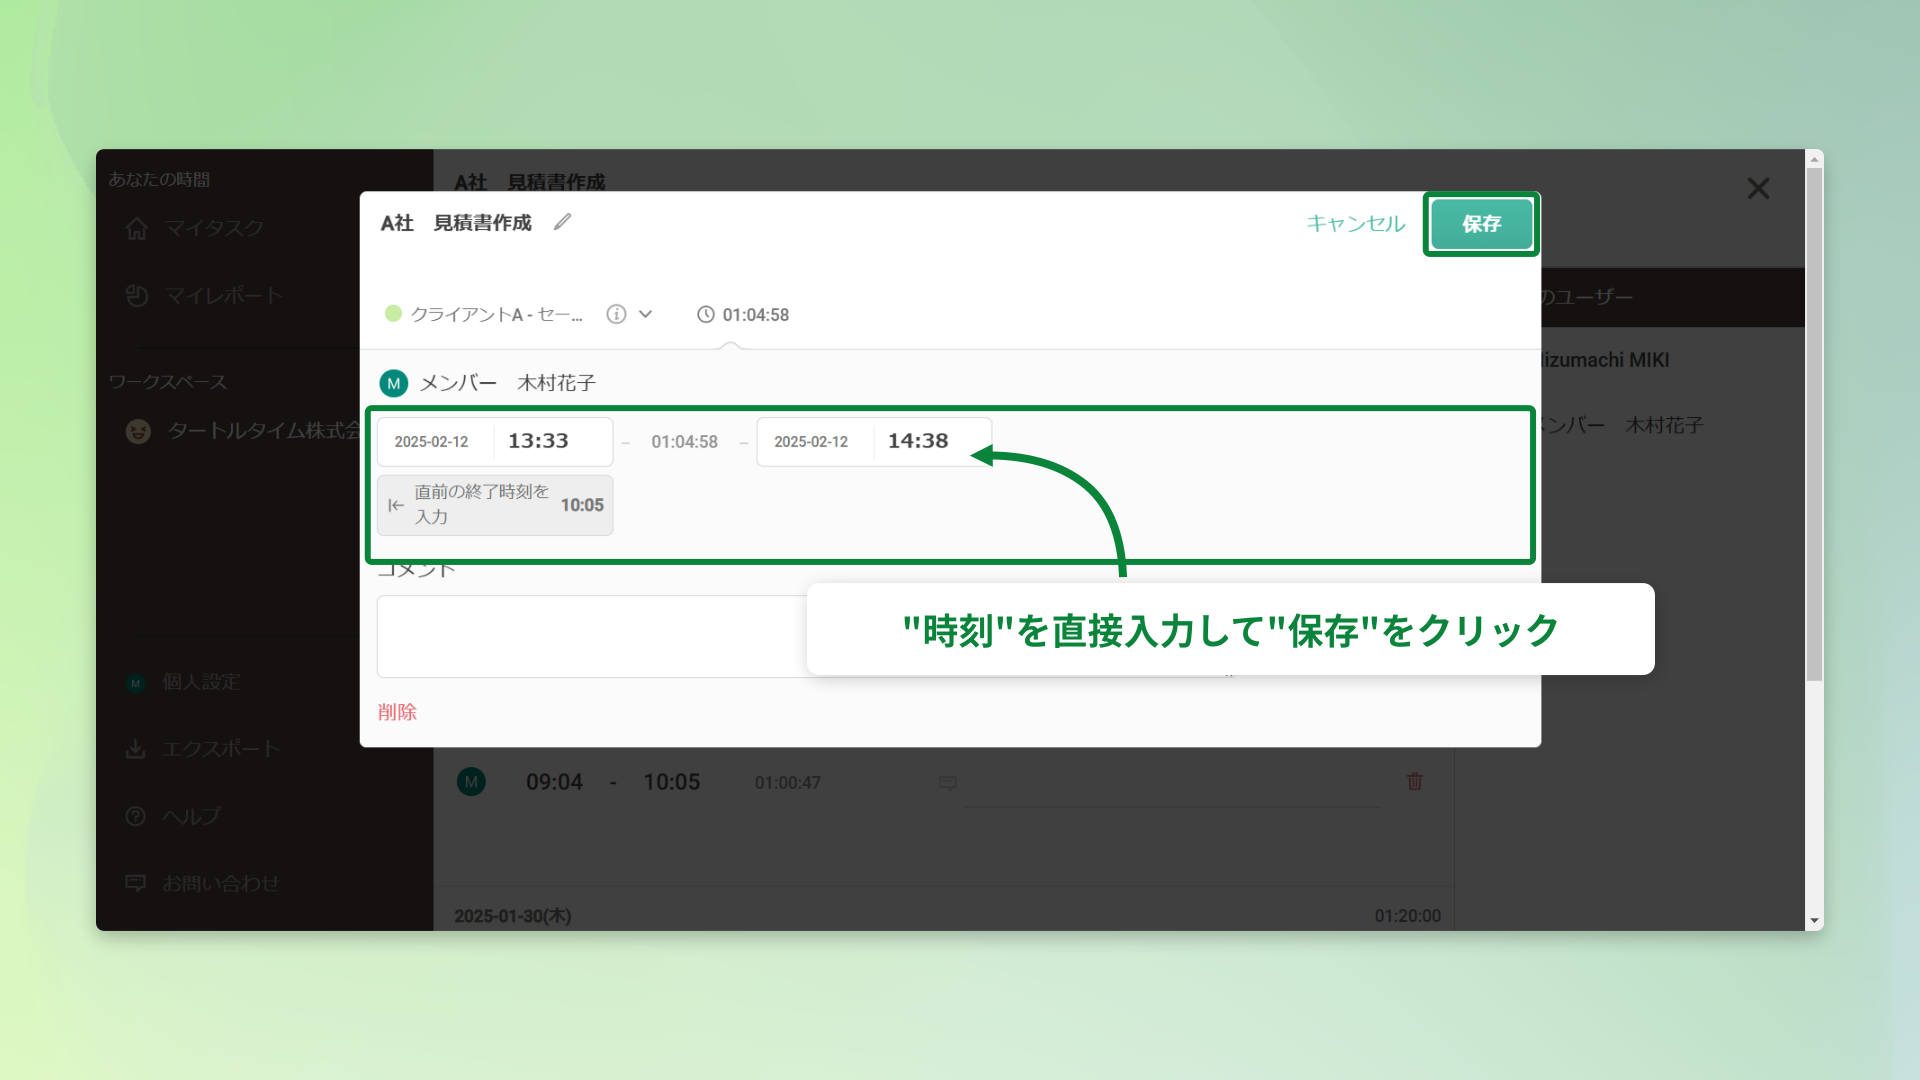Viewport: 1920px width, 1080px height.
Task: Open マイレポート via its sidebar icon
Action: pos(137,295)
